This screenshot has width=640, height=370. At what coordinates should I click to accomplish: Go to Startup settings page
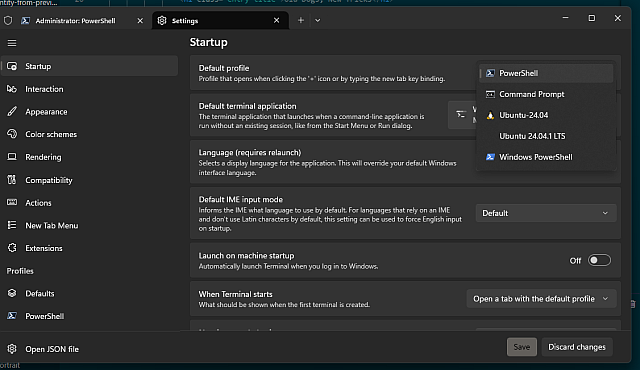tap(89, 66)
